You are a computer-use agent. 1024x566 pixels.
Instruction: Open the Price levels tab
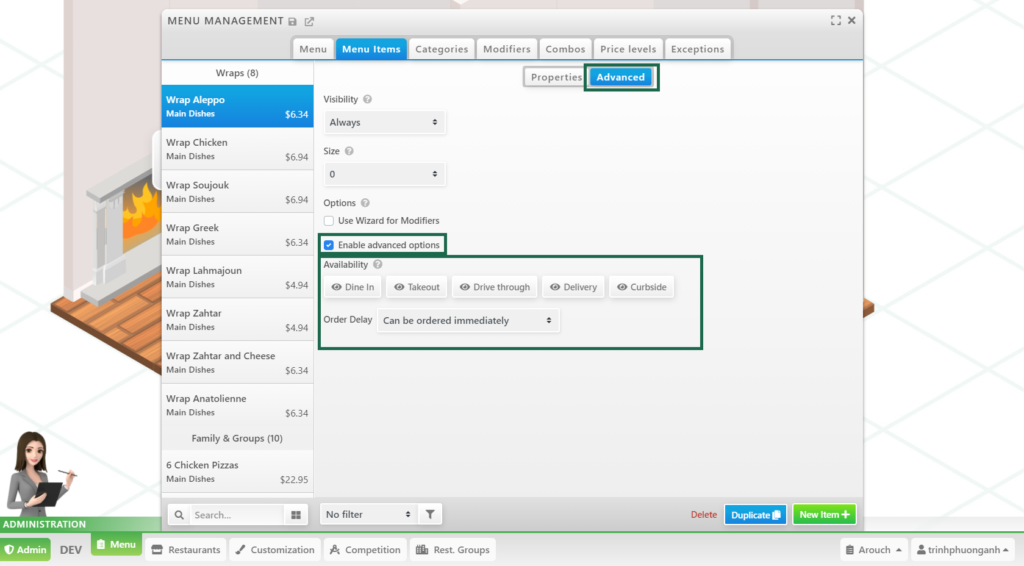(x=628, y=49)
